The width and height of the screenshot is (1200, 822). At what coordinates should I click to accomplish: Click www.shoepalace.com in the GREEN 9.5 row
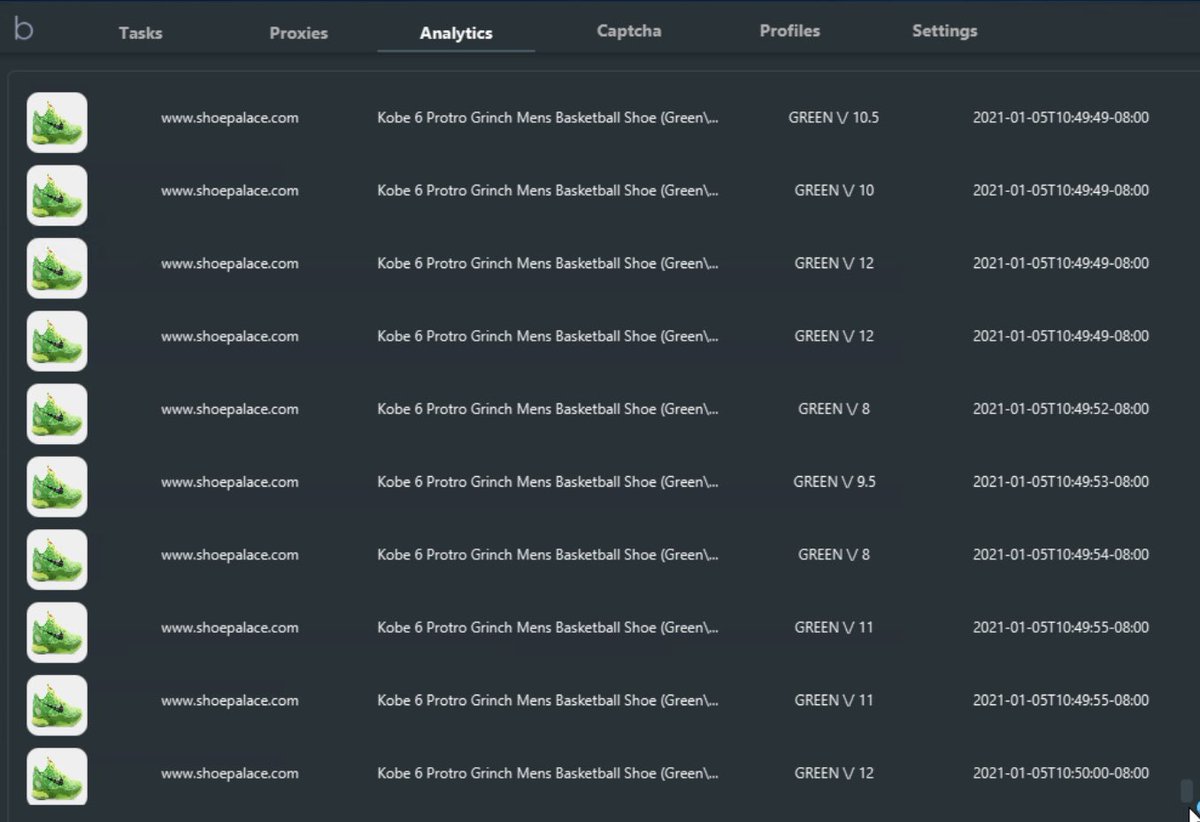(x=230, y=482)
